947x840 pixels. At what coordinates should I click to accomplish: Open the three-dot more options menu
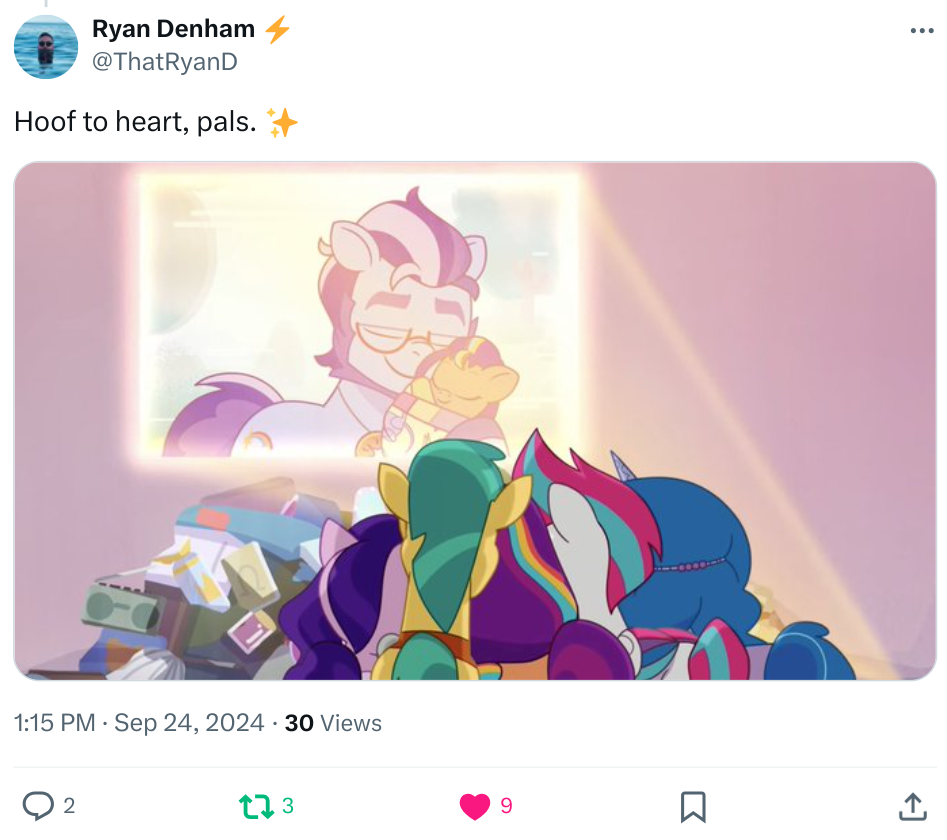[x=922, y=31]
